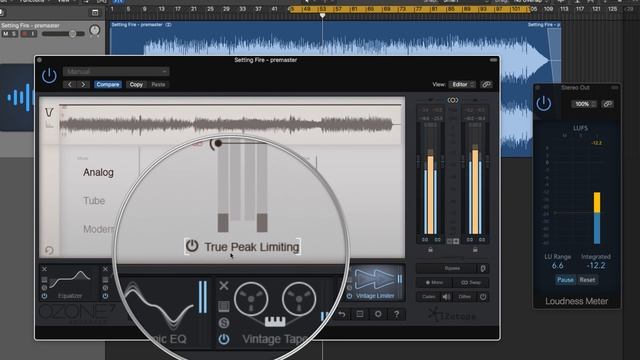Solo the Setting Fire premaster track
This screenshot has height=360, width=640.
click(x=14, y=34)
